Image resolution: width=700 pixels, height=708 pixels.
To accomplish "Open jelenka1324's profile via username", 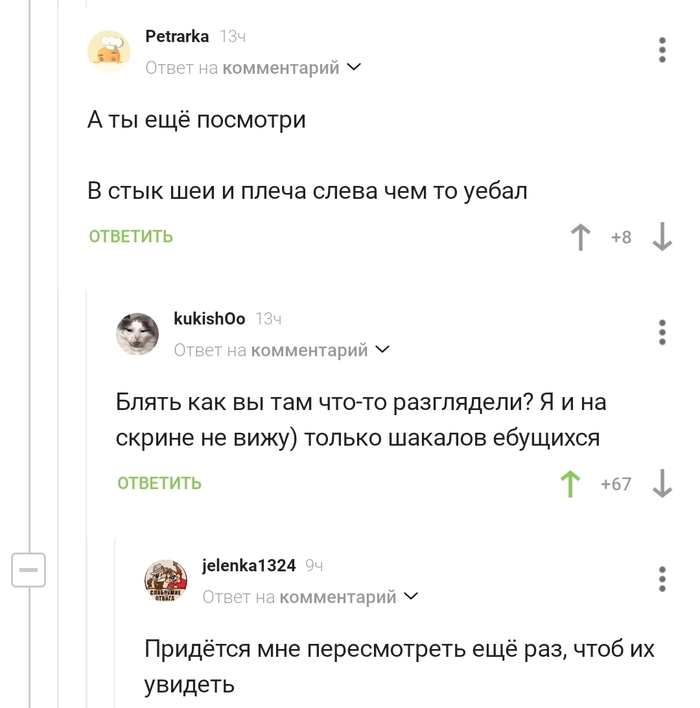I will click(249, 565).
